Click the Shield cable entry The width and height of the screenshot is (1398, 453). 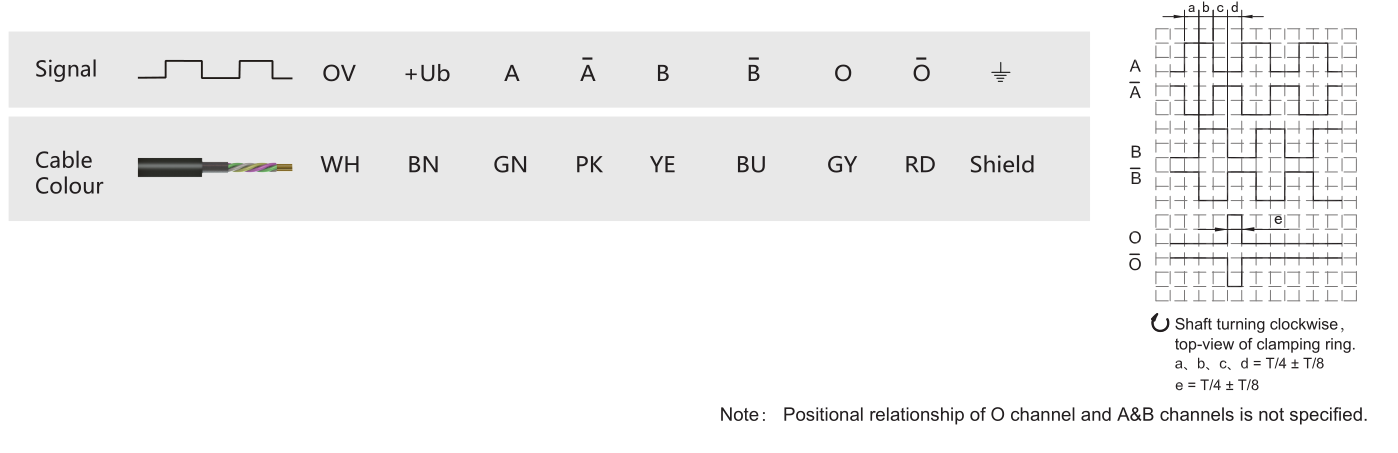[1001, 166]
